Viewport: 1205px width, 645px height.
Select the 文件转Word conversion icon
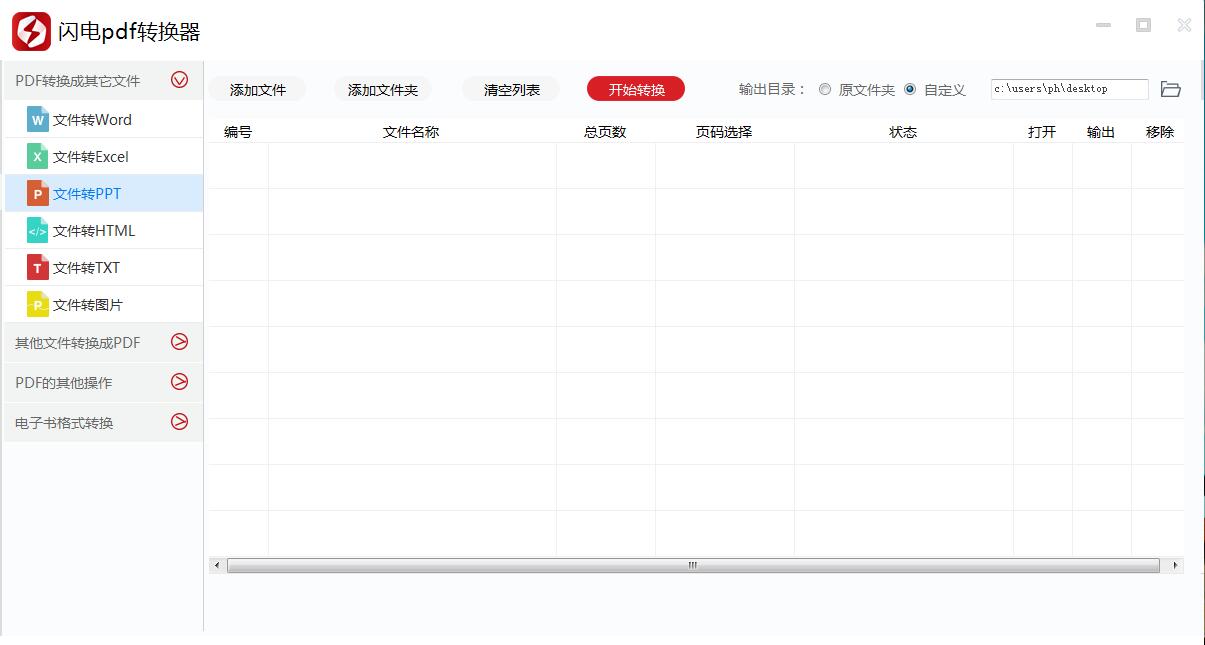[38, 119]
